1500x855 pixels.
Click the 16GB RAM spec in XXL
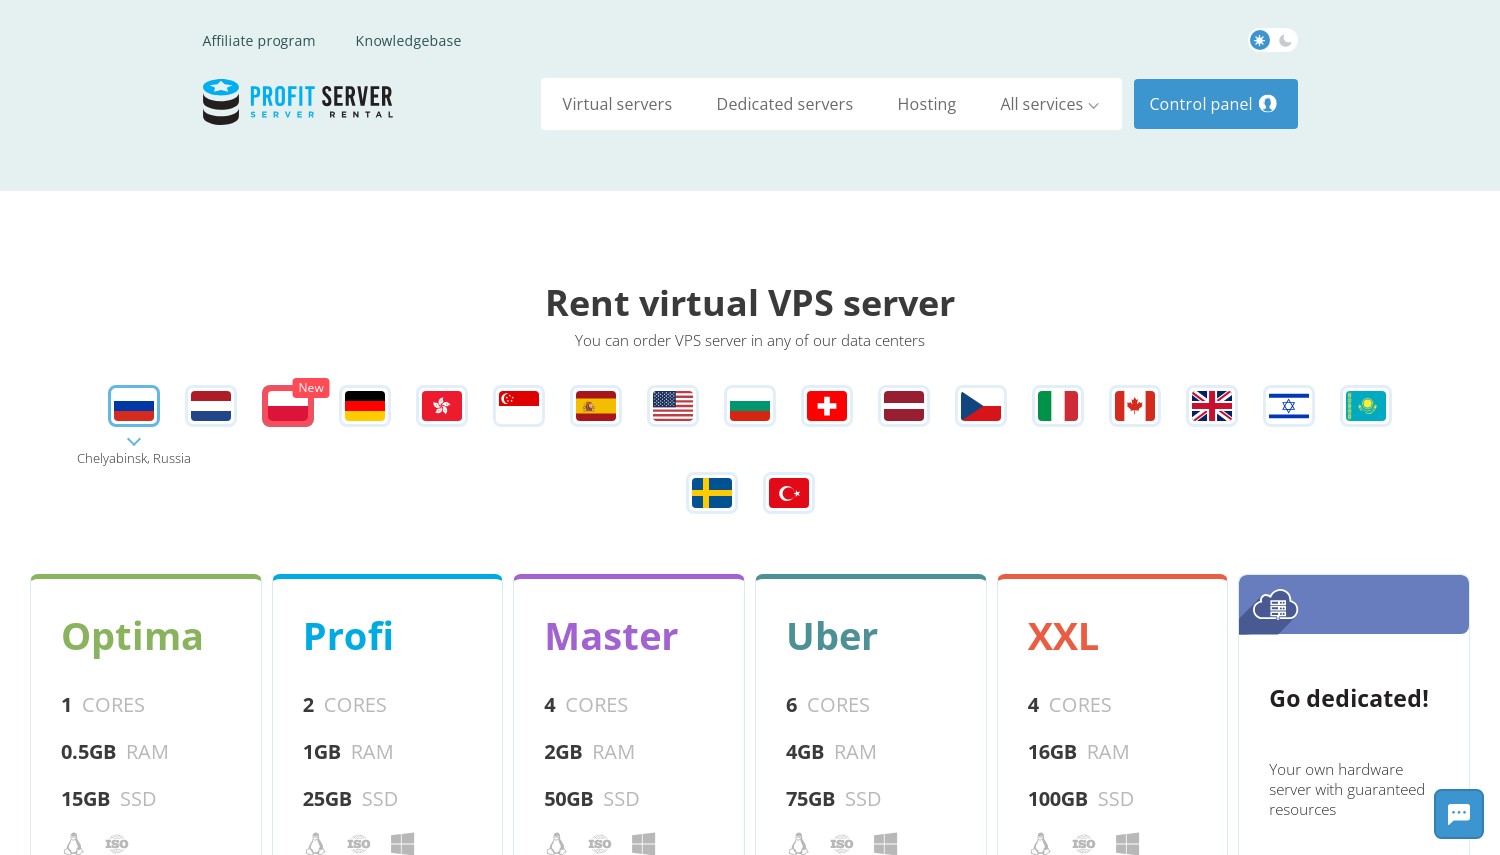pos(1078,752)
